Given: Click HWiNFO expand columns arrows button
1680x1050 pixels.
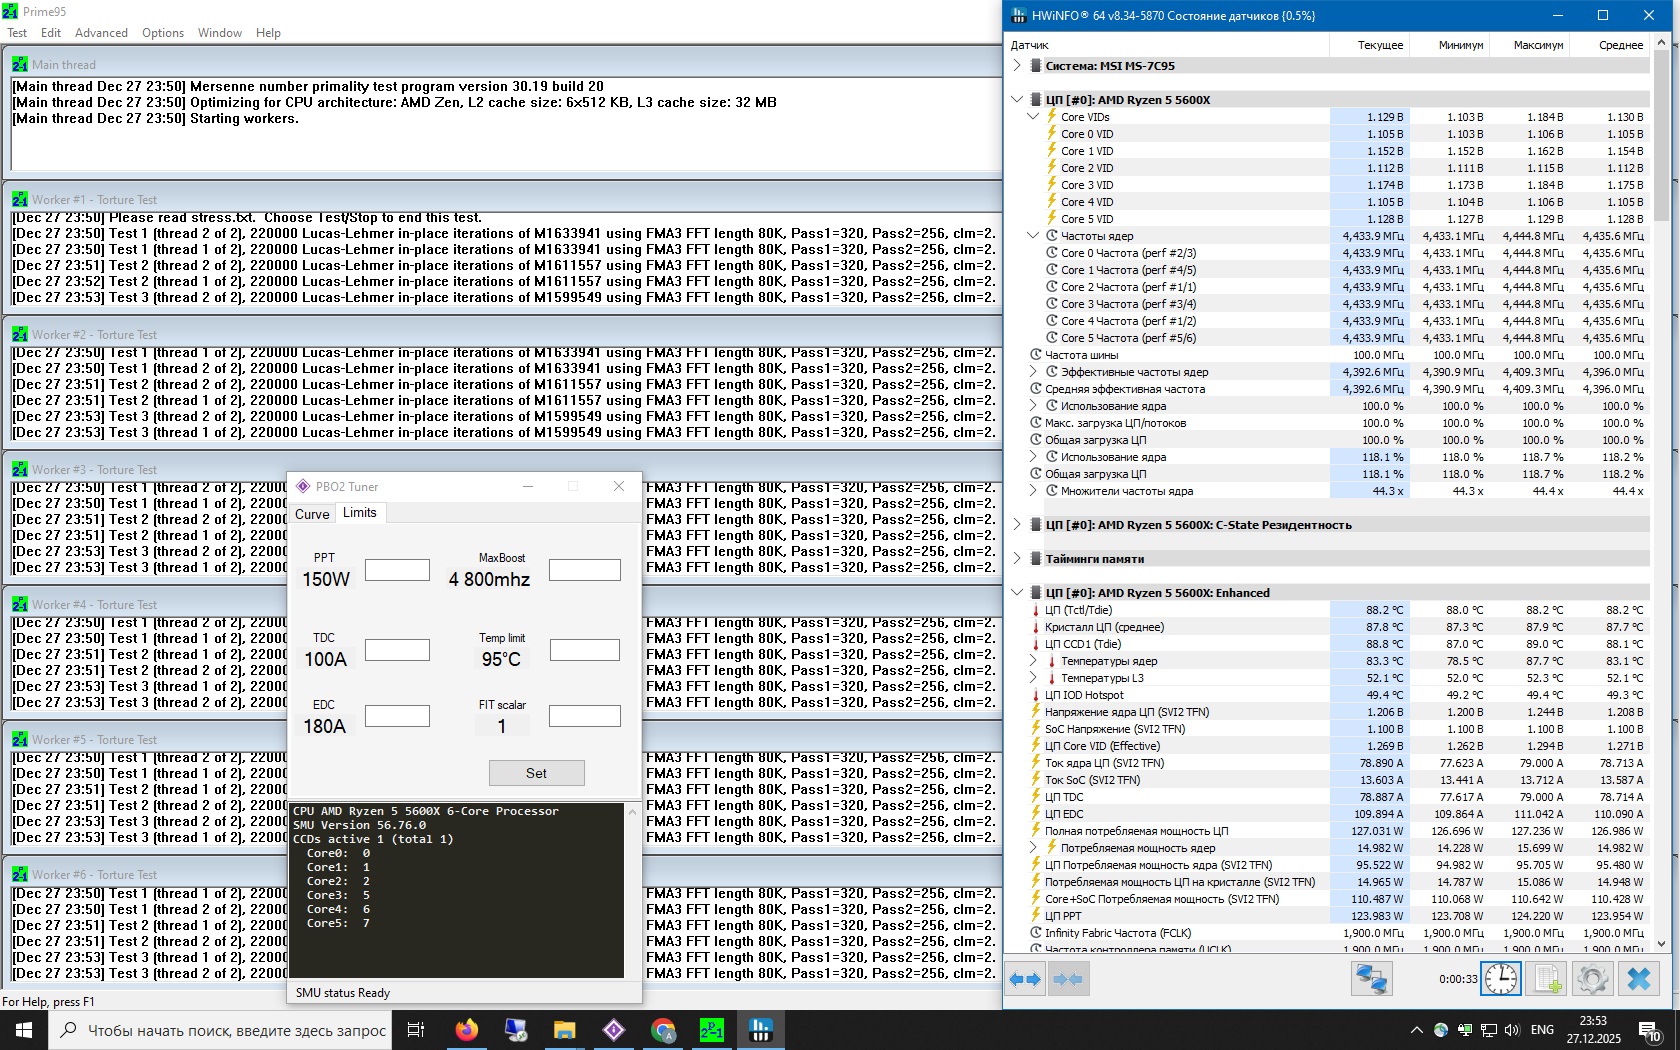Looking at the screenshot, I should [x=1026, y=979].
